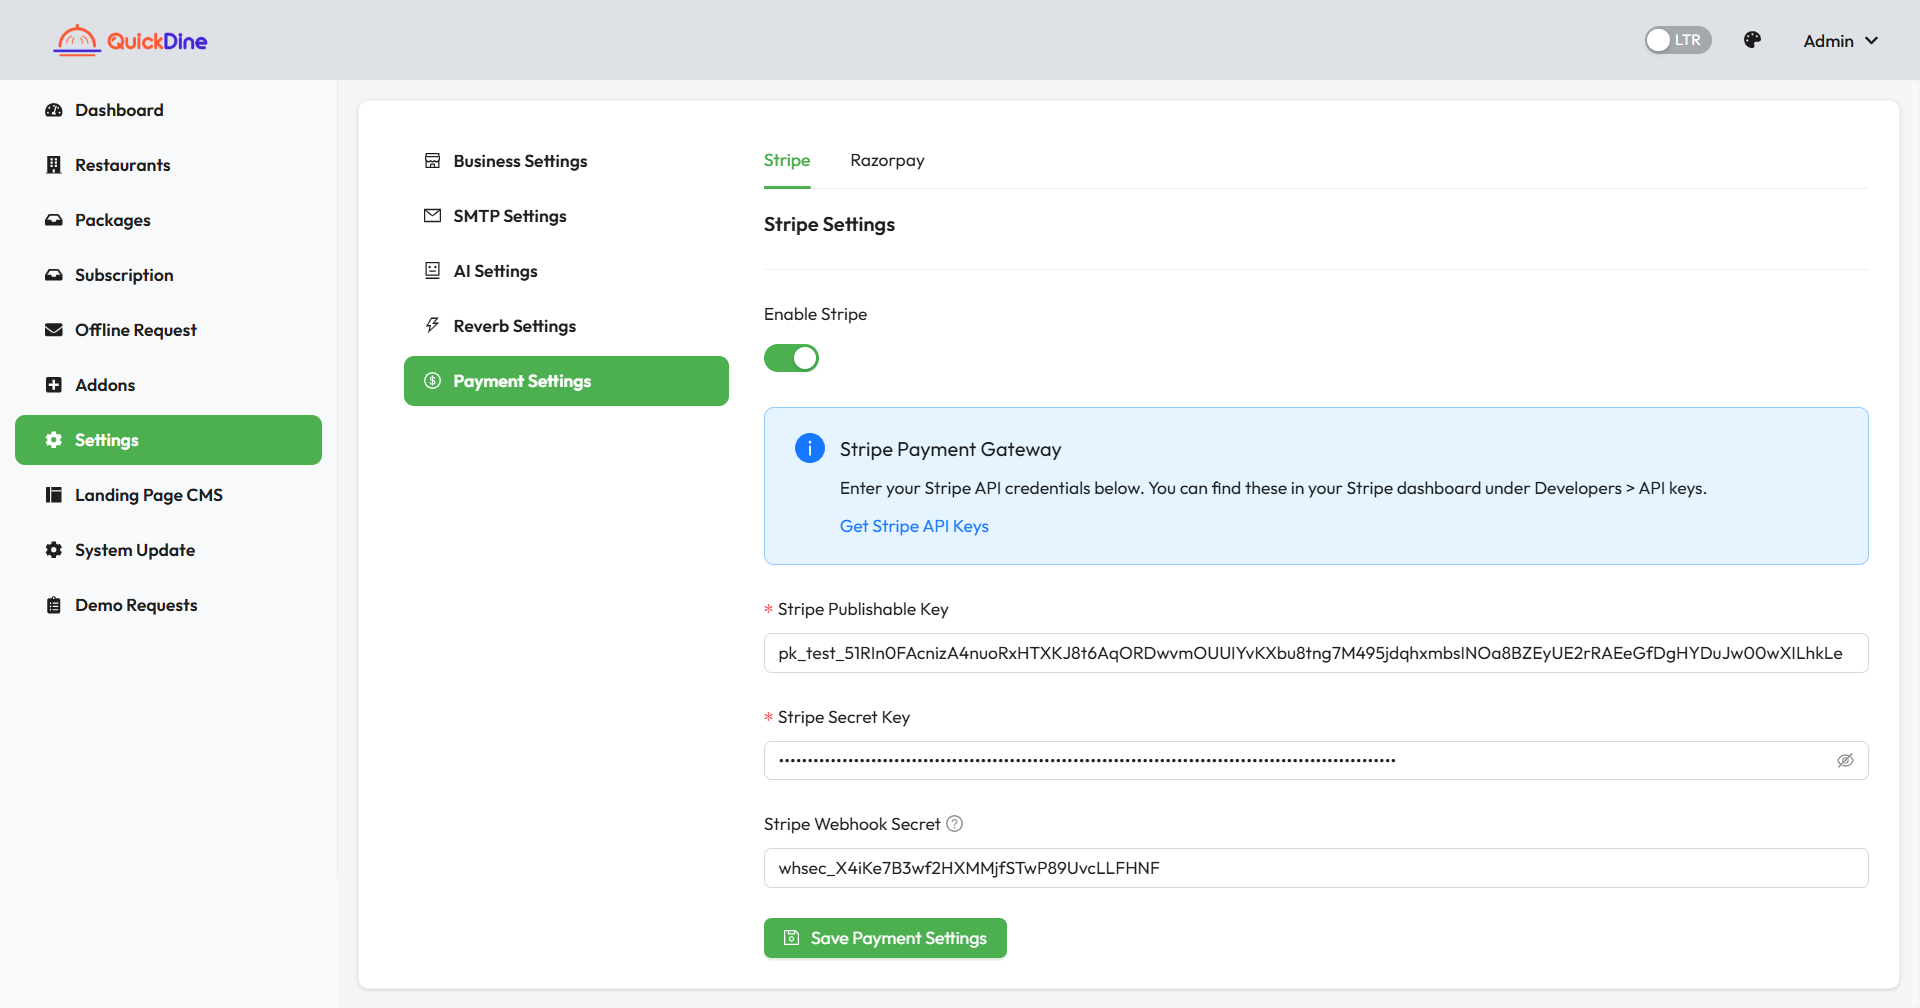
Task: Open System Update in the sidebar
Action: click(x=168, y=550)
